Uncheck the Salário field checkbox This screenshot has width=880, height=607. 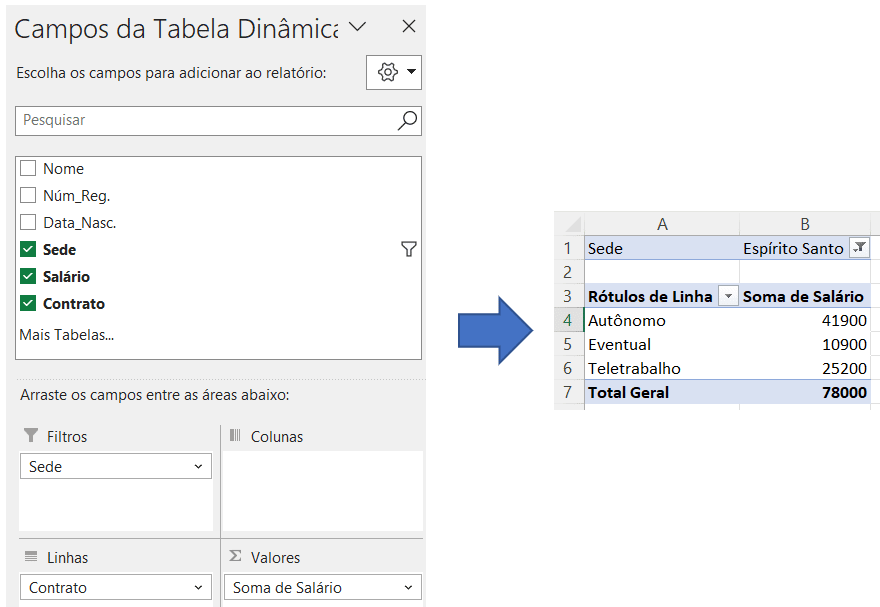(x=28, y=276)
